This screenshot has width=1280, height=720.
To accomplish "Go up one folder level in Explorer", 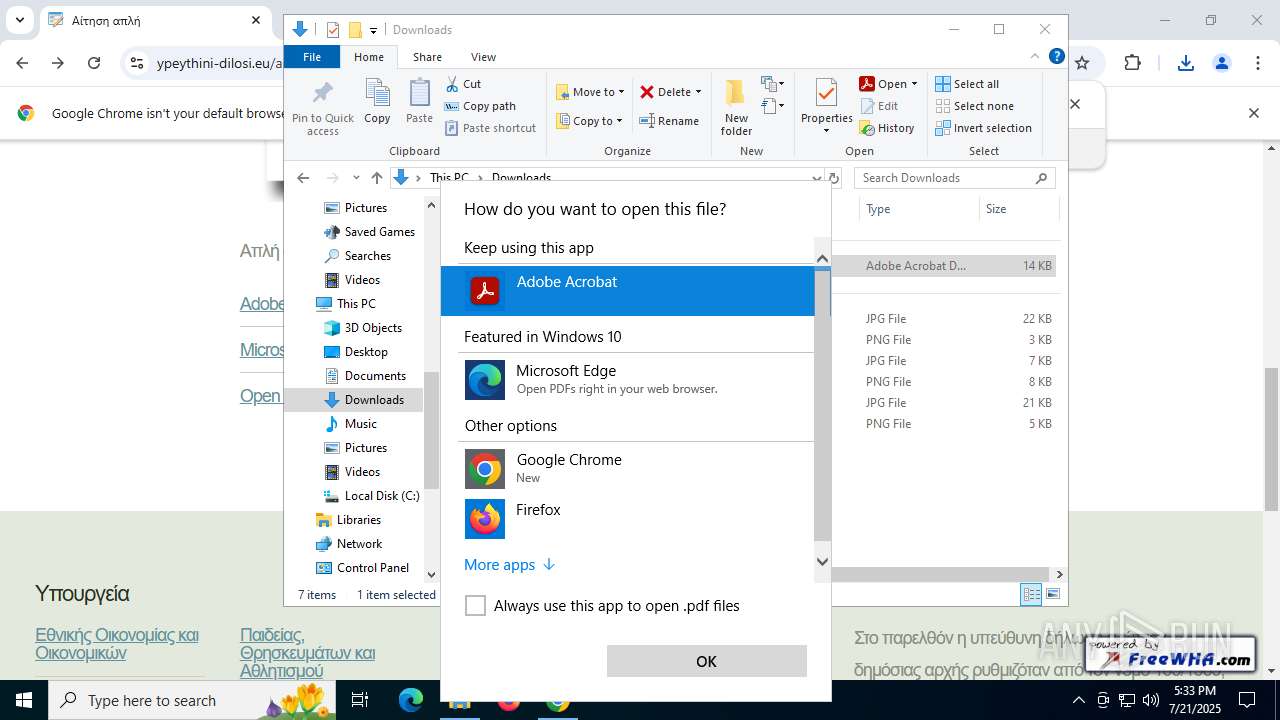I will (x=376, y=178).
